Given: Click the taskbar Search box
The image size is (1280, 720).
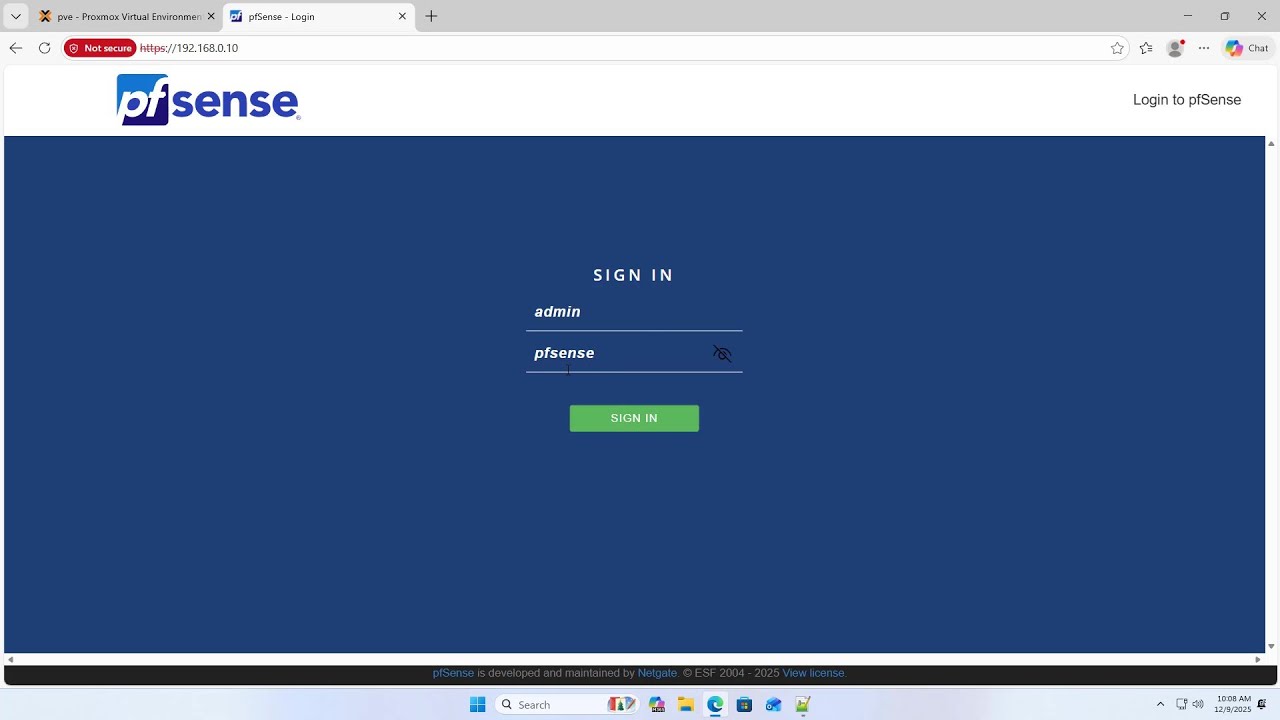Looking at the screenshot, I should [569, 705].
